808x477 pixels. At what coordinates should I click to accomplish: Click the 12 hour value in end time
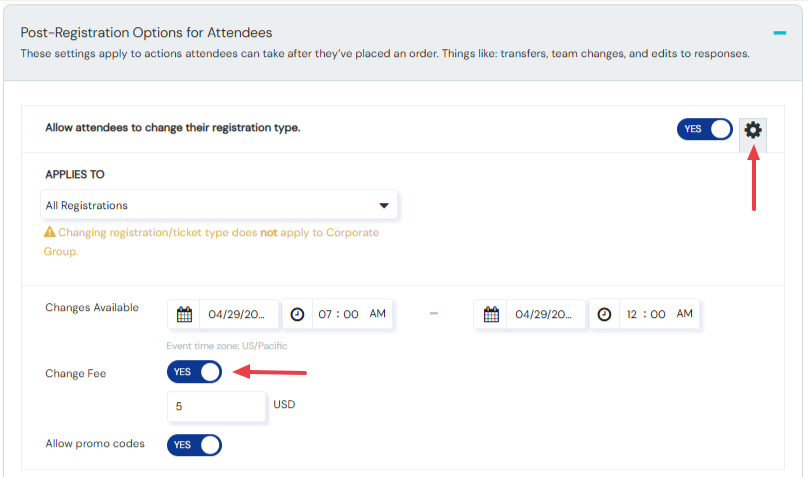(x=632, y=314)
